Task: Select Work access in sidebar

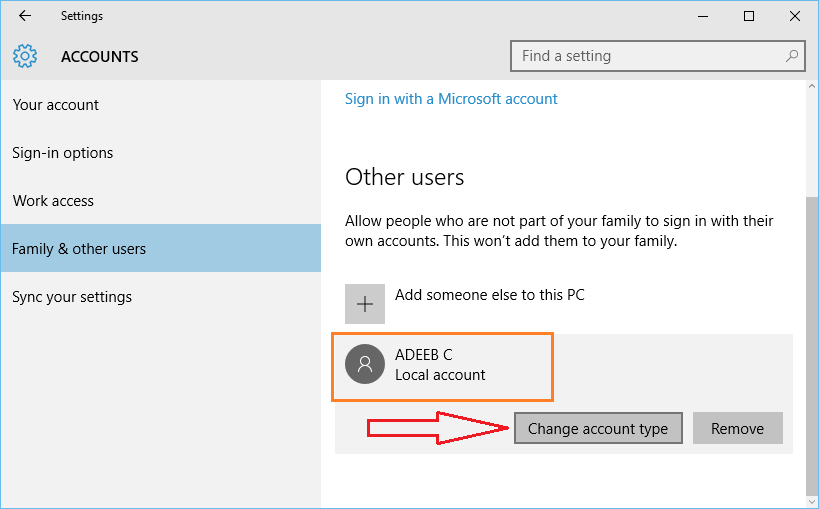Action: [160, 201]
